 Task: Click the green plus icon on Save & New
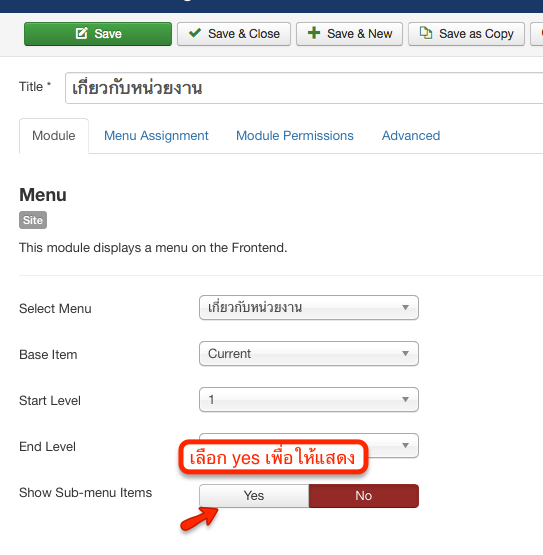(314, 33)
